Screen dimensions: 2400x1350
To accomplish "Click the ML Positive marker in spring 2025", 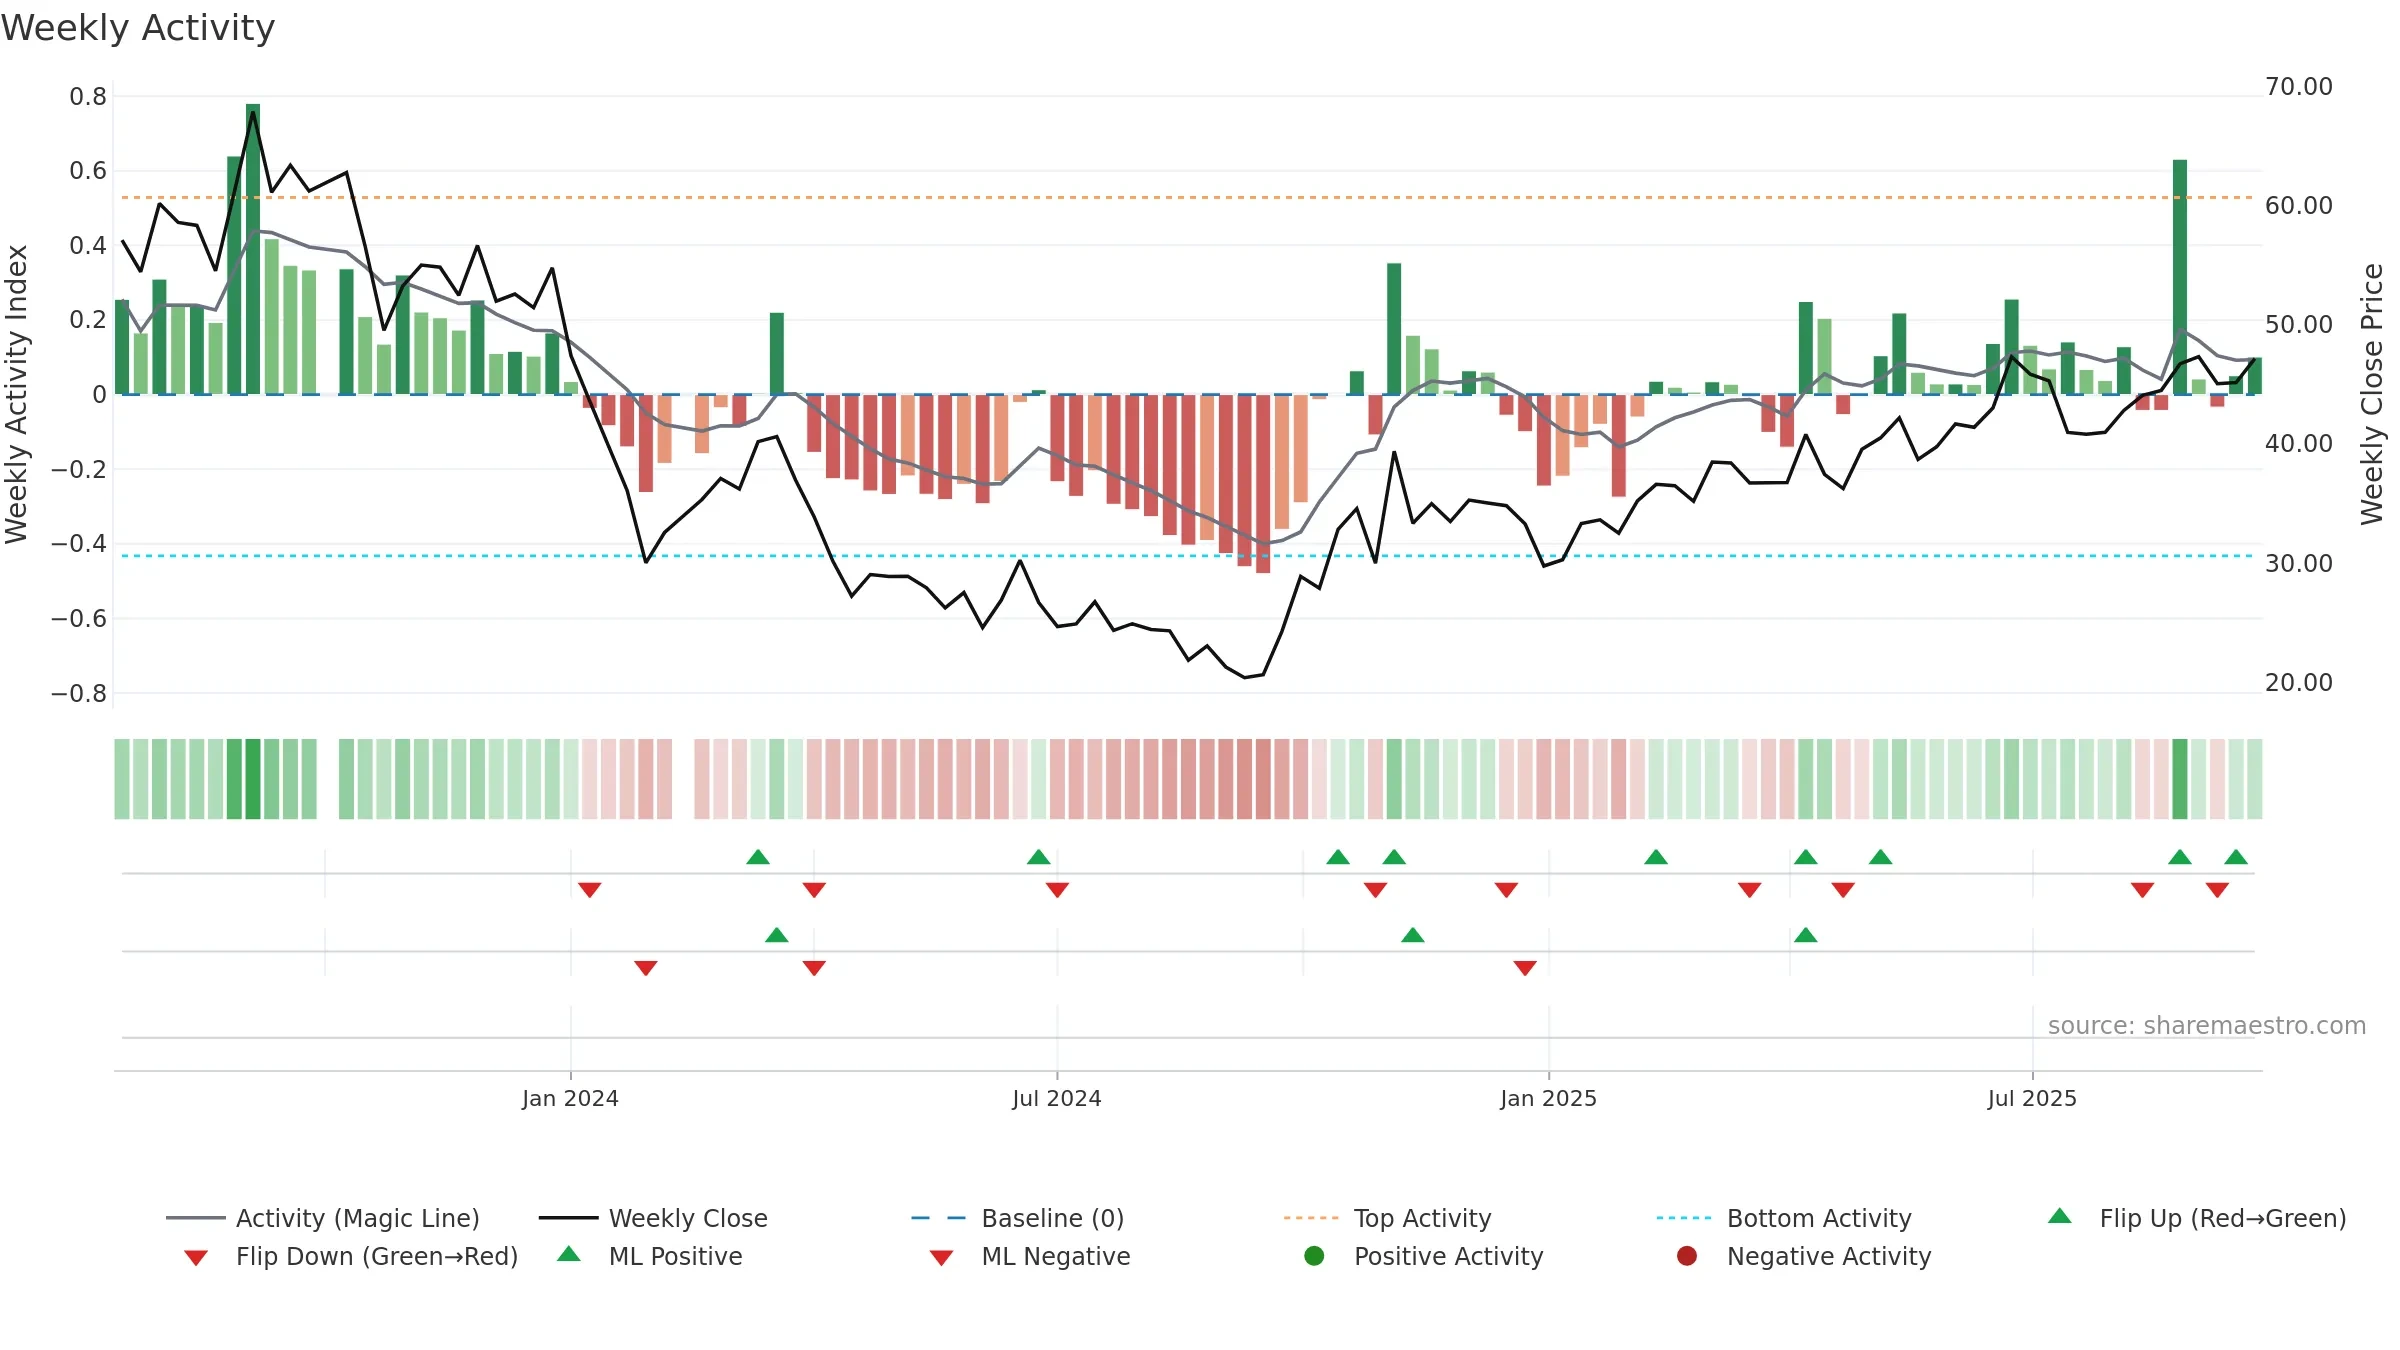I will coord(1806,935).
